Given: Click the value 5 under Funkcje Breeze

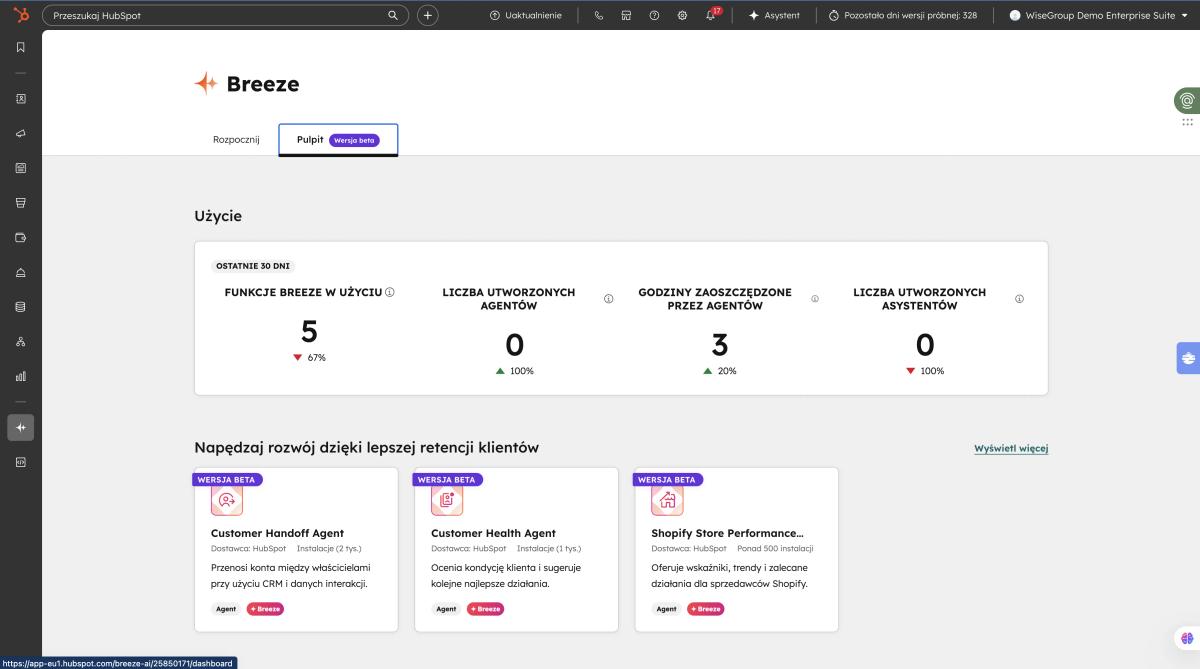Looking at the screenshot, I should pyautogui.click(x=309, y=331).
